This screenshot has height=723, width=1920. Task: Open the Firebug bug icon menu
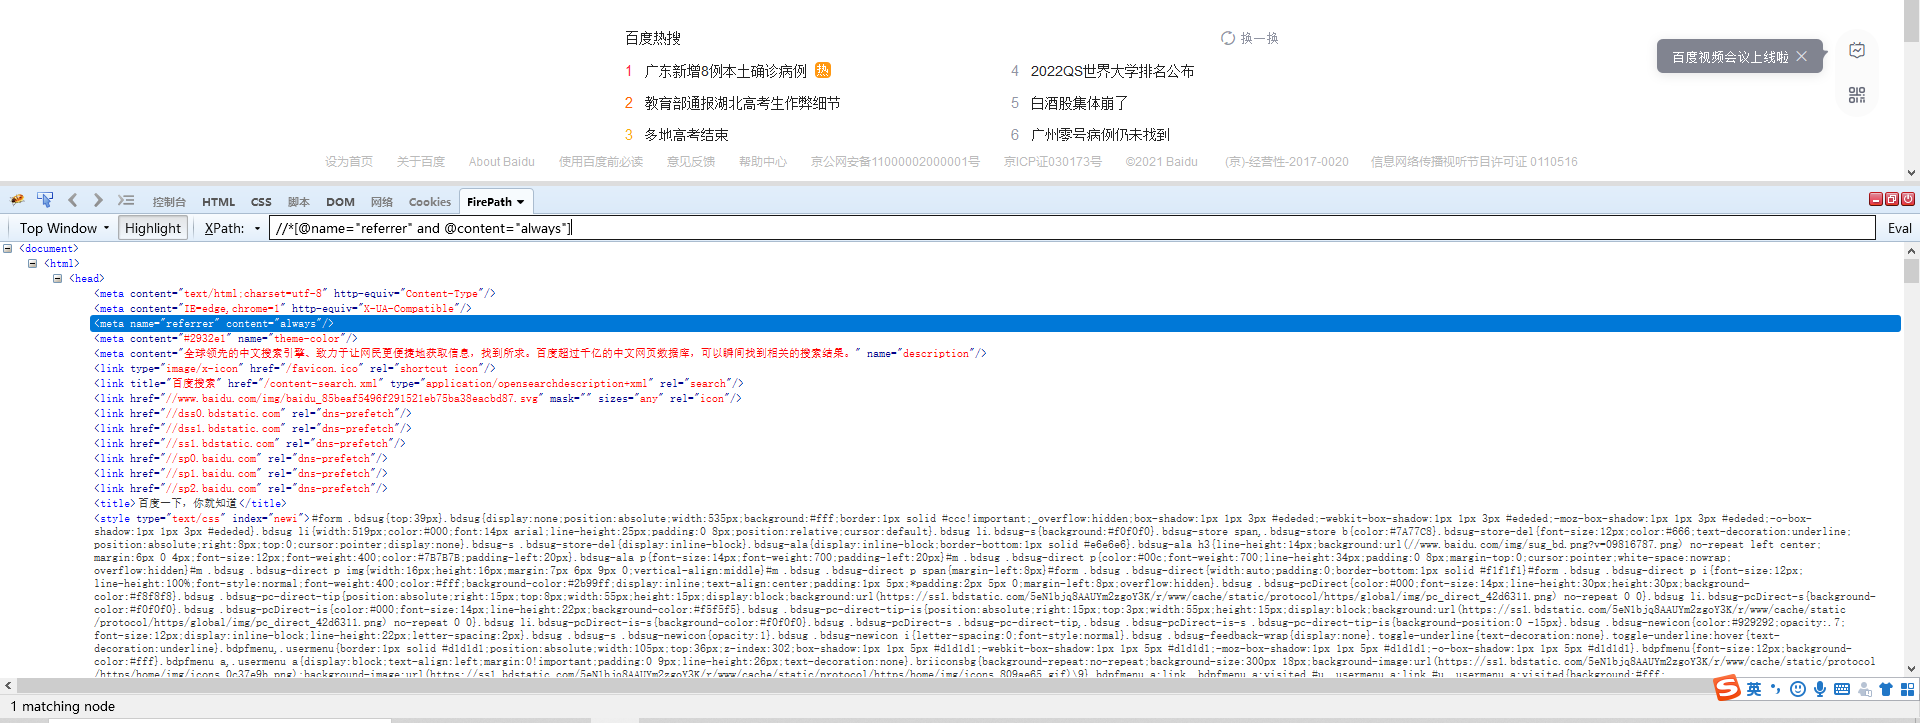[x=17, y=200]
